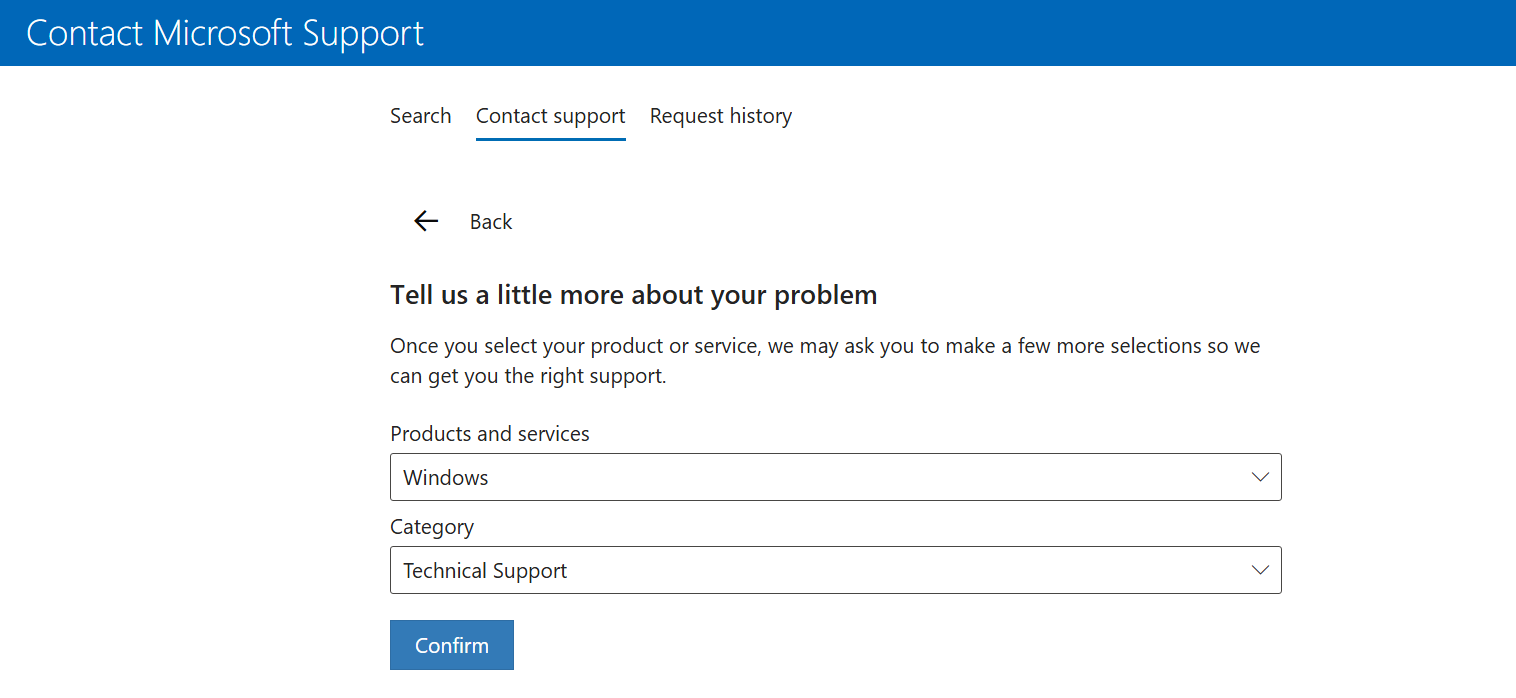
Task: Click the chevron on the Technical Support dropdown
Action: (x=1260, y=570)
